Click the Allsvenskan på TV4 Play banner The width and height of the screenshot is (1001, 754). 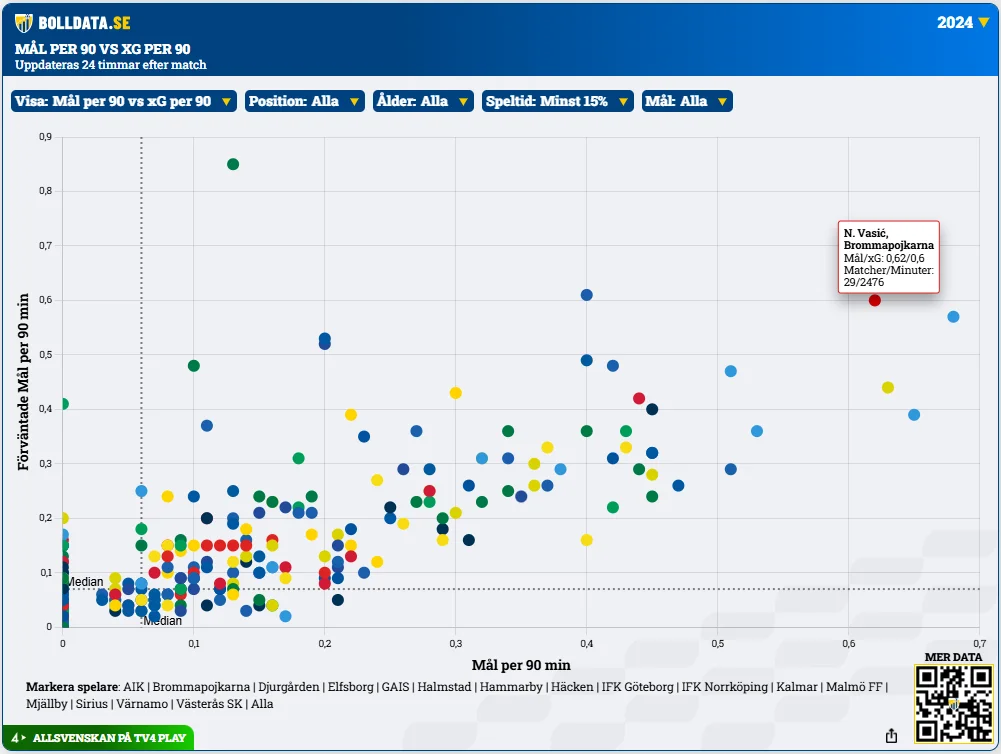tap(98, 738)
